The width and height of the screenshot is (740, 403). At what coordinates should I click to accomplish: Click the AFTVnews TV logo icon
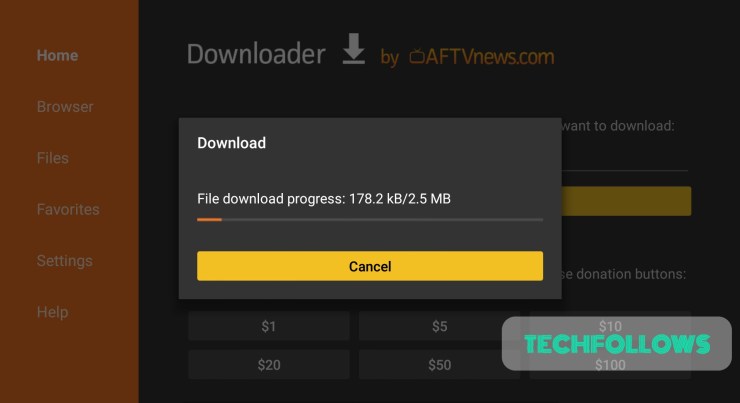tap(417, 56)
